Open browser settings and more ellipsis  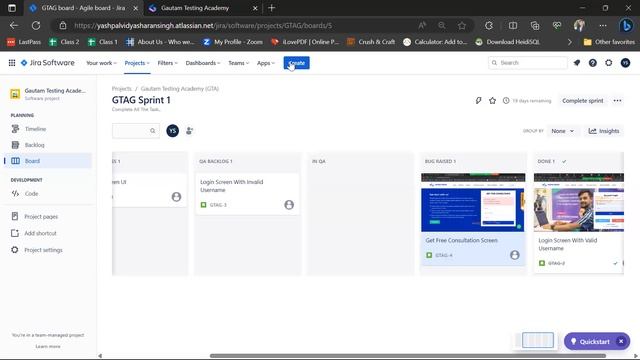coord(603,25)
